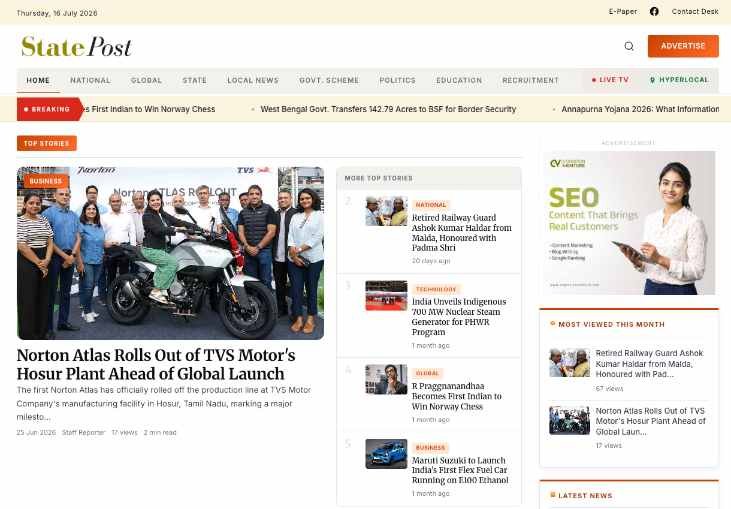Select the HOME nav item
This screenshot has height=509, width=731.
(x=38, y=80)
